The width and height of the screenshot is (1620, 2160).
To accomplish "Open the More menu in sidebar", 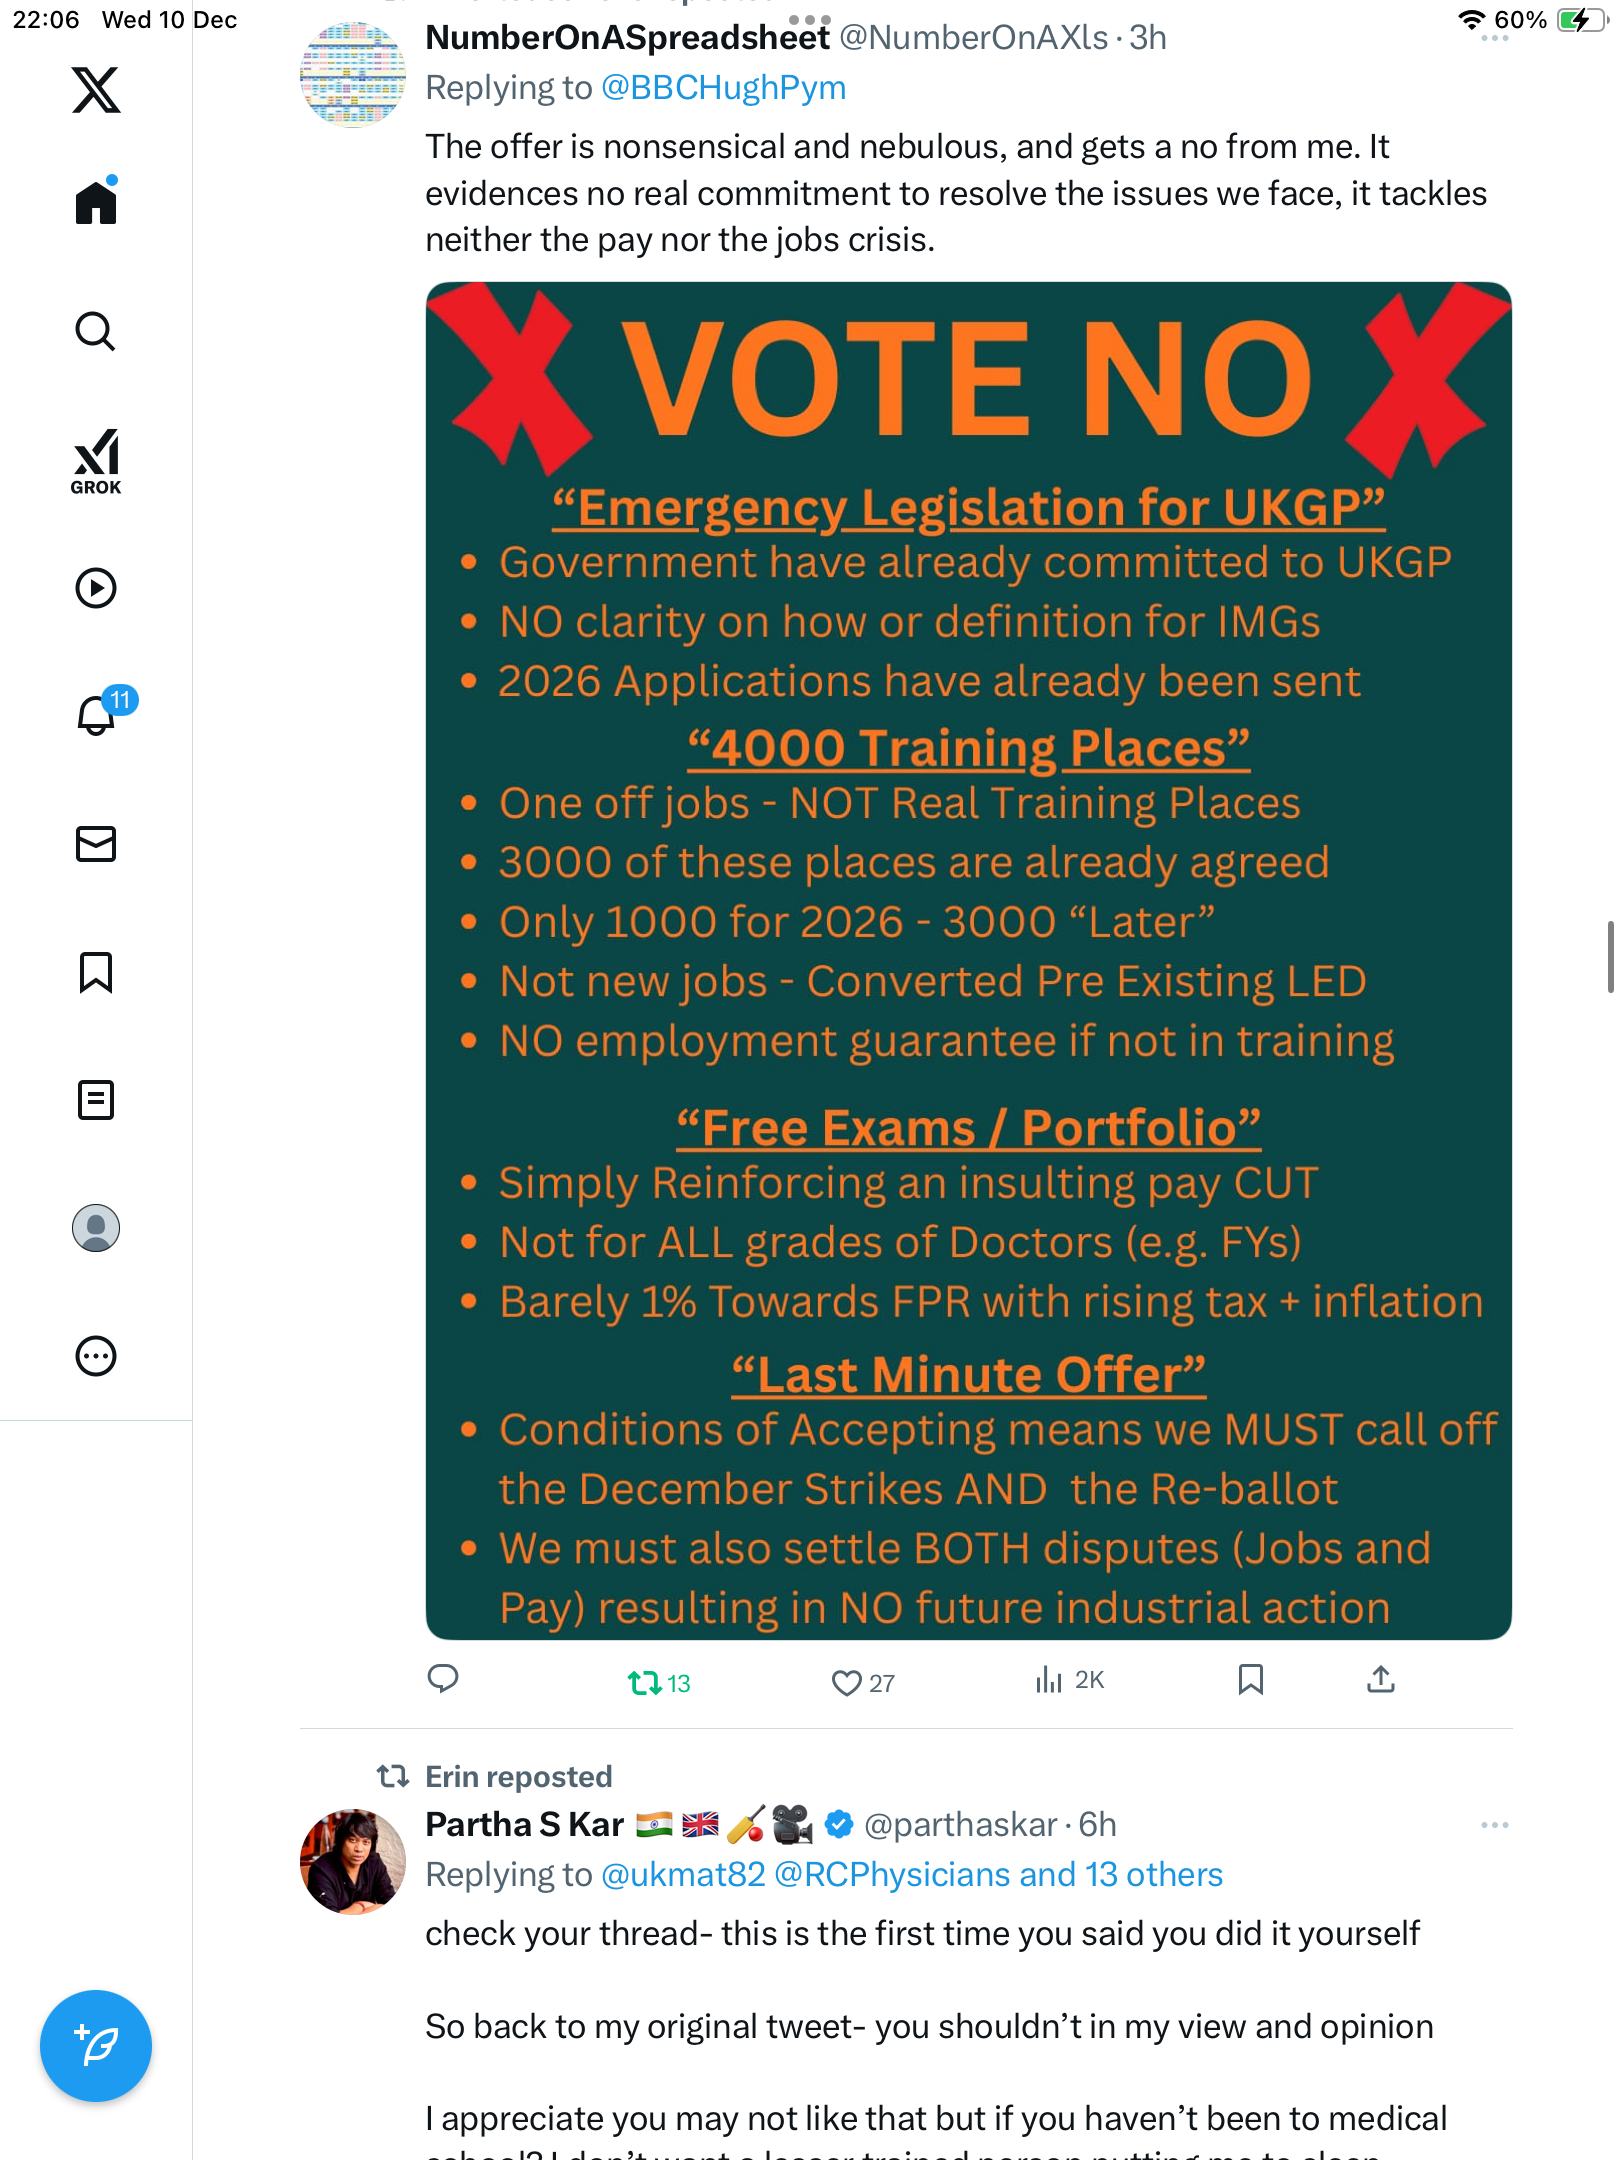I will coord(96,1356).
